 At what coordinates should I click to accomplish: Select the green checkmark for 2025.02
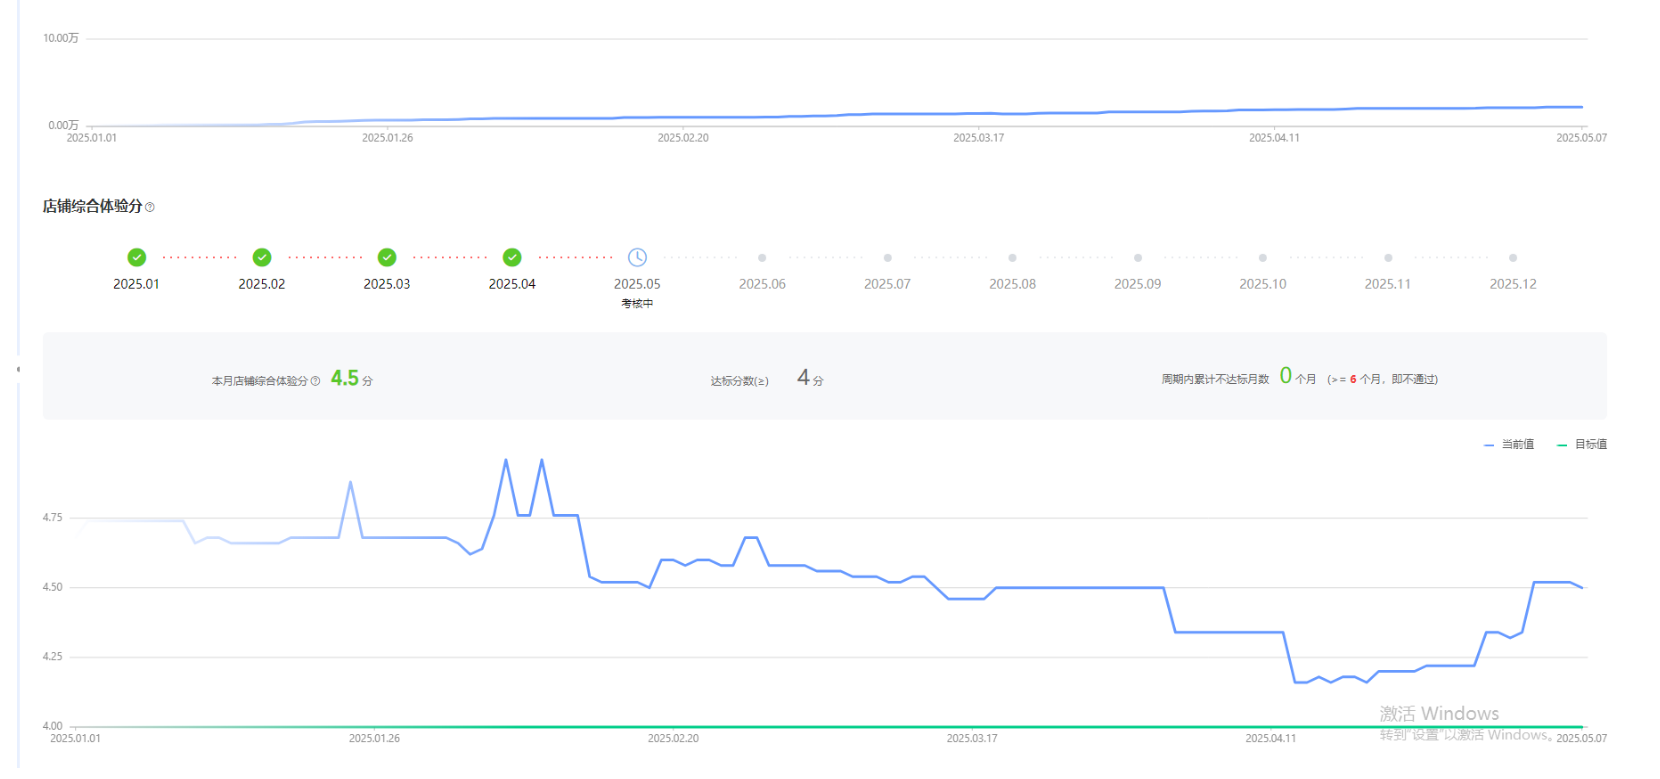pos(262,258)
